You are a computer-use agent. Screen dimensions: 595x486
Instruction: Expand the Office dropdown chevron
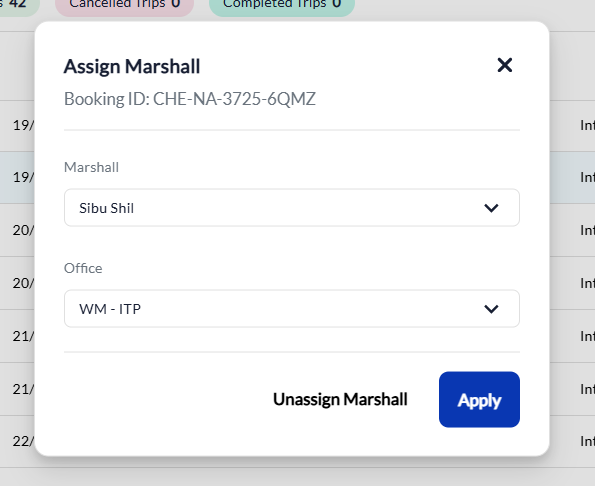coord(491,309)
